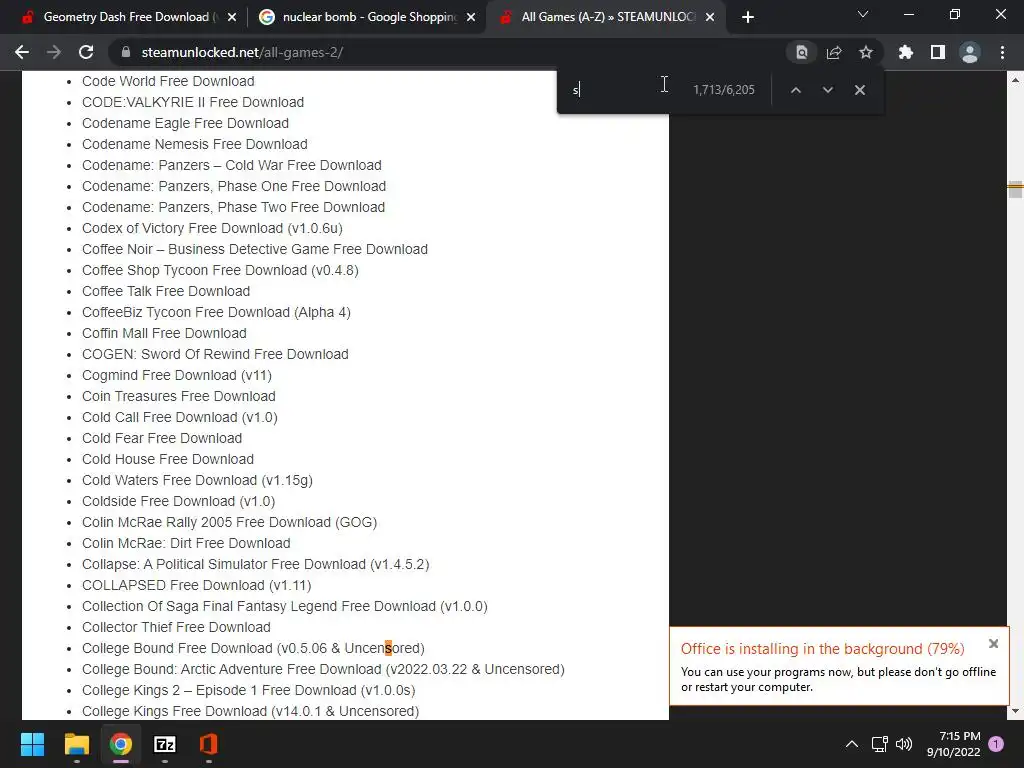1024x768 pixels.
Task: Open Collection Of Saga Final Fantasy Legend link
Action: tap(285, 606)
